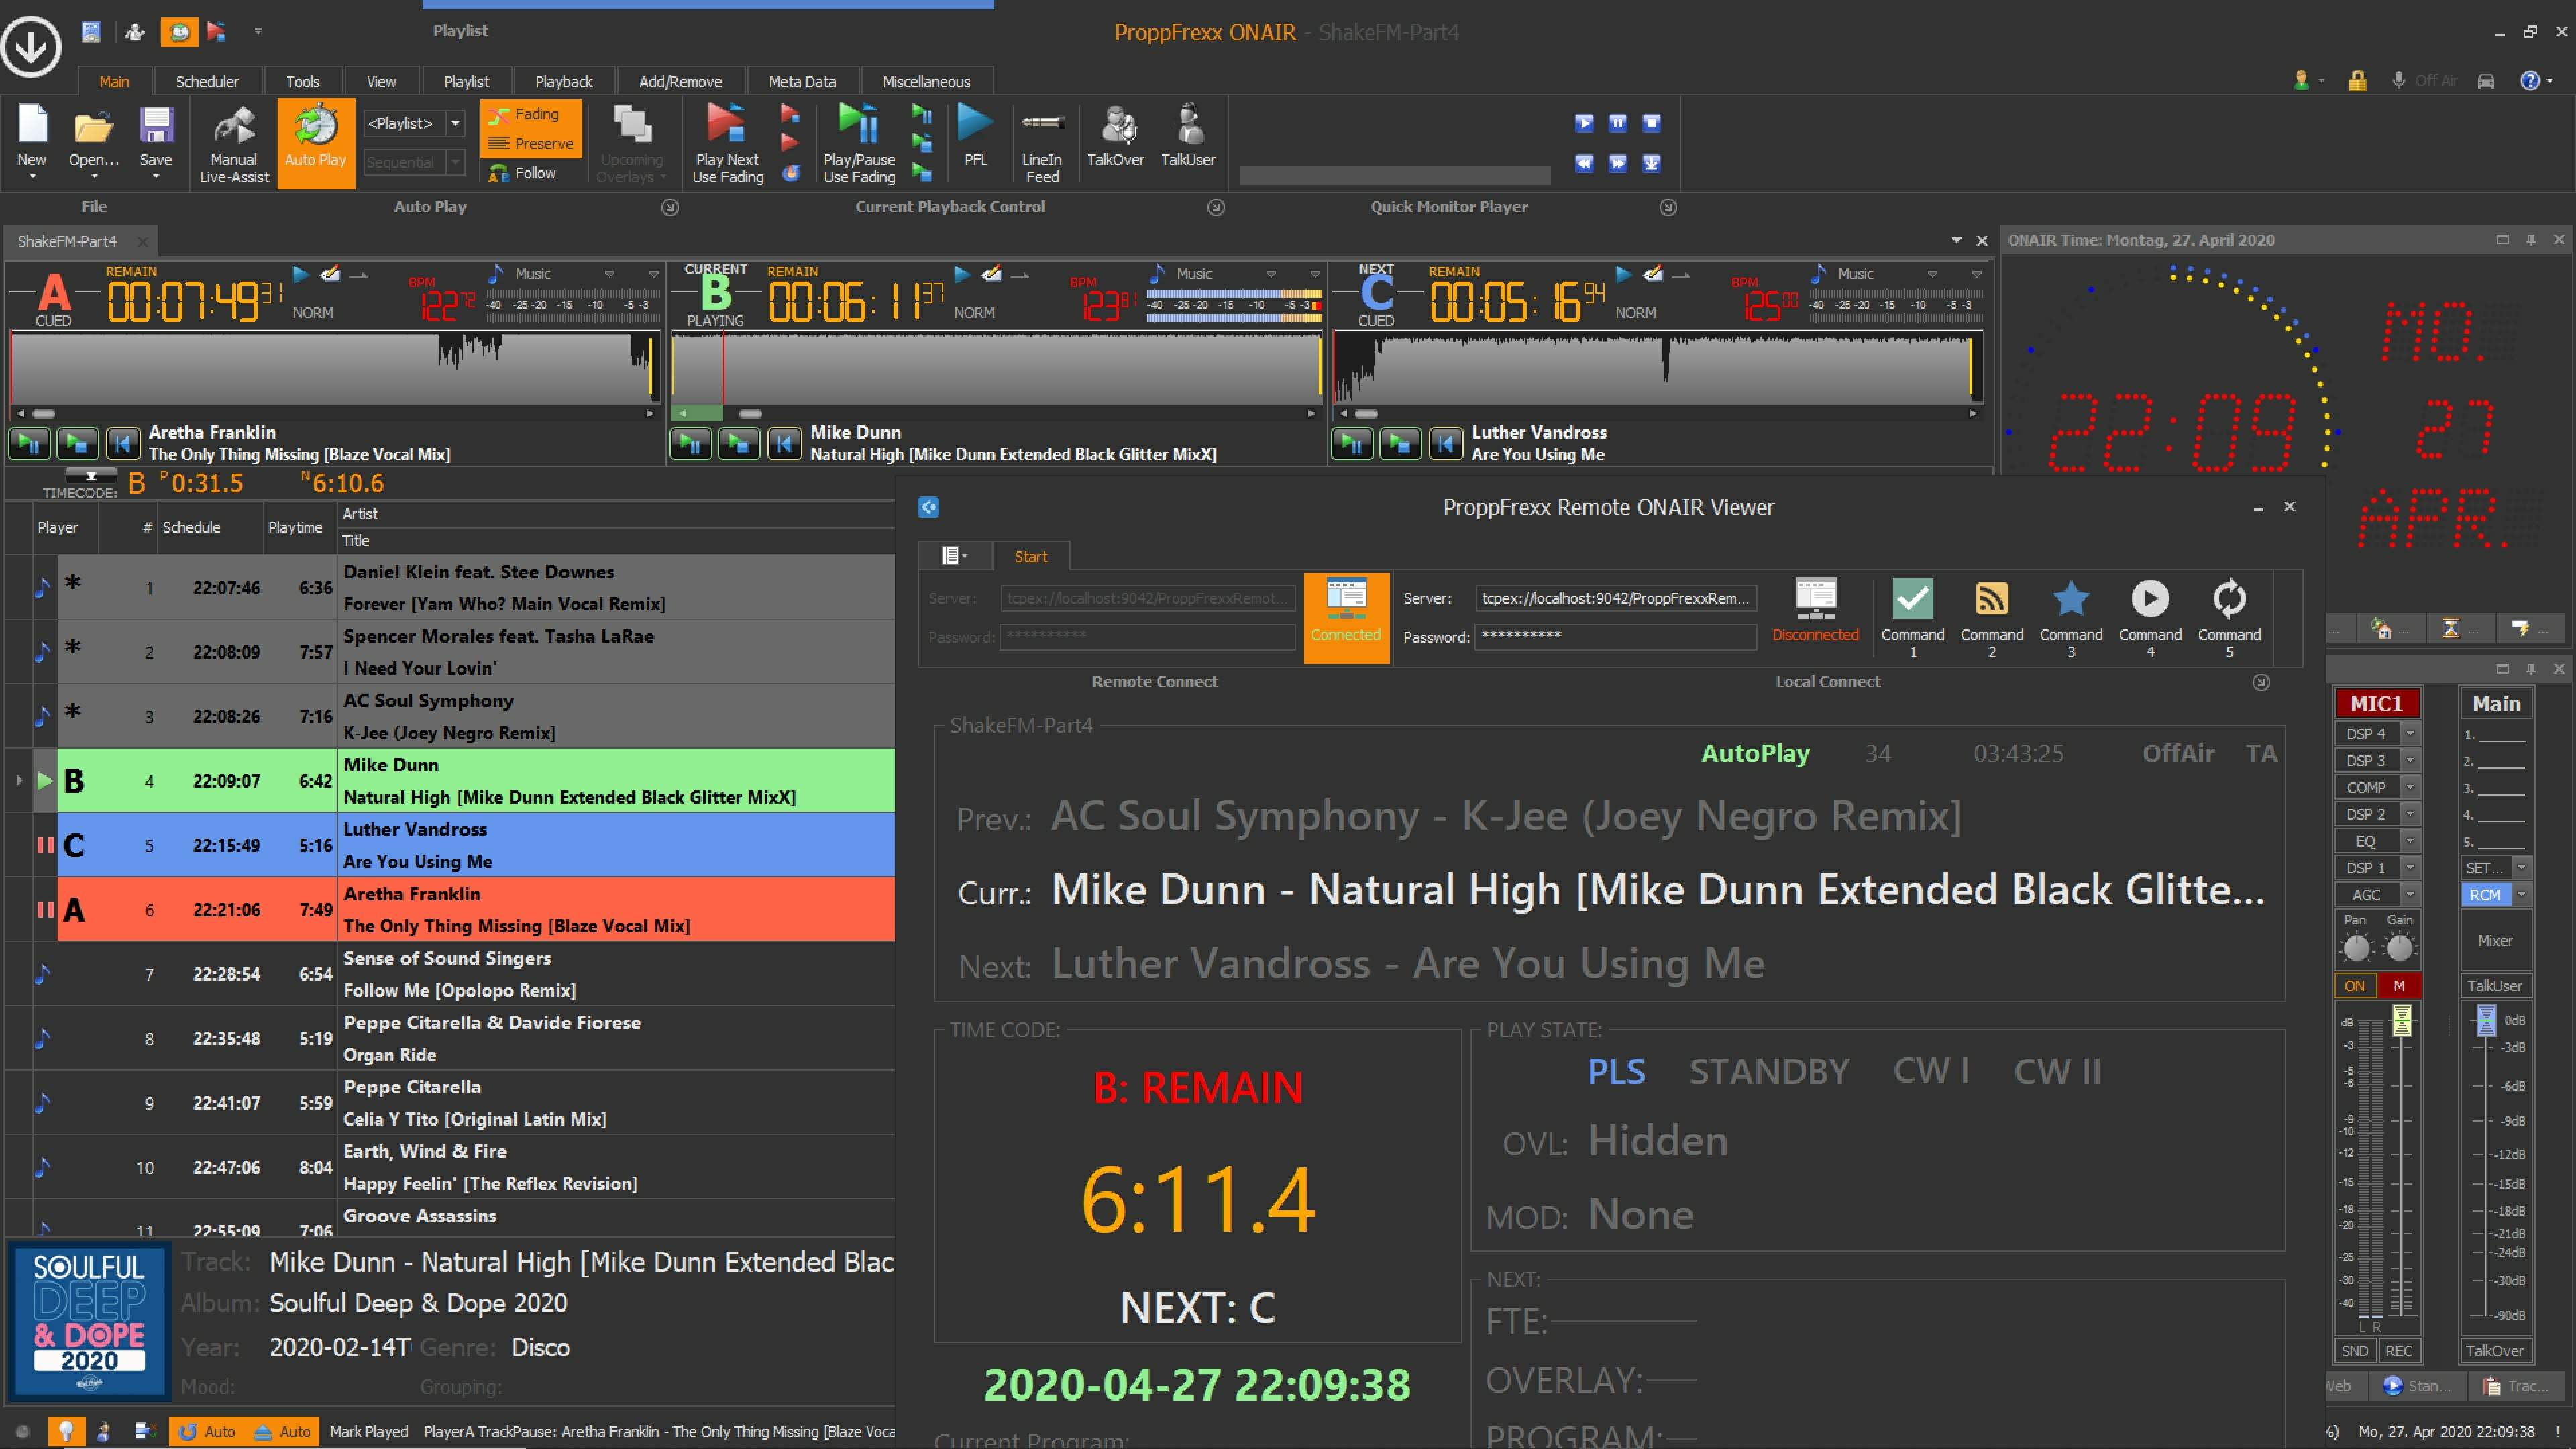The image size is (2576, 1449).
Task: Open the <Playlist> dropdown
Action: coord(455,123)
